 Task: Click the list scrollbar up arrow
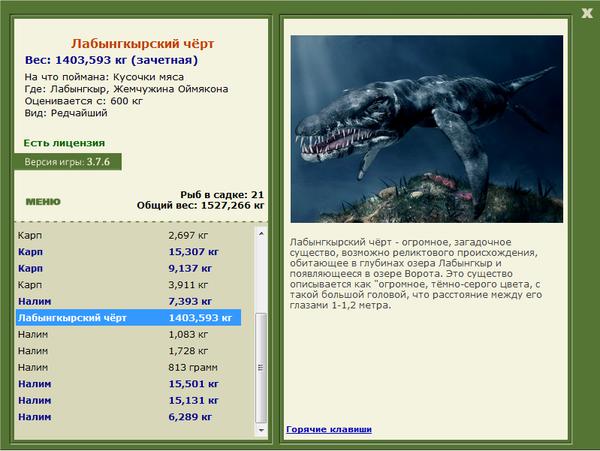click(261, 233)
